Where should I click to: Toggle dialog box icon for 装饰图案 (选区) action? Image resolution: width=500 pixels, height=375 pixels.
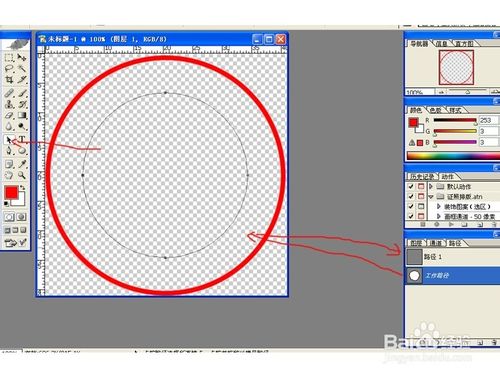tap(421, 206)
